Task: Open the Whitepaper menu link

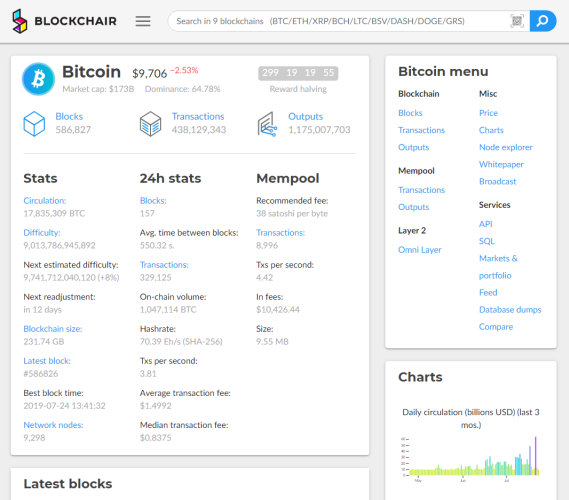Action: 501,164
